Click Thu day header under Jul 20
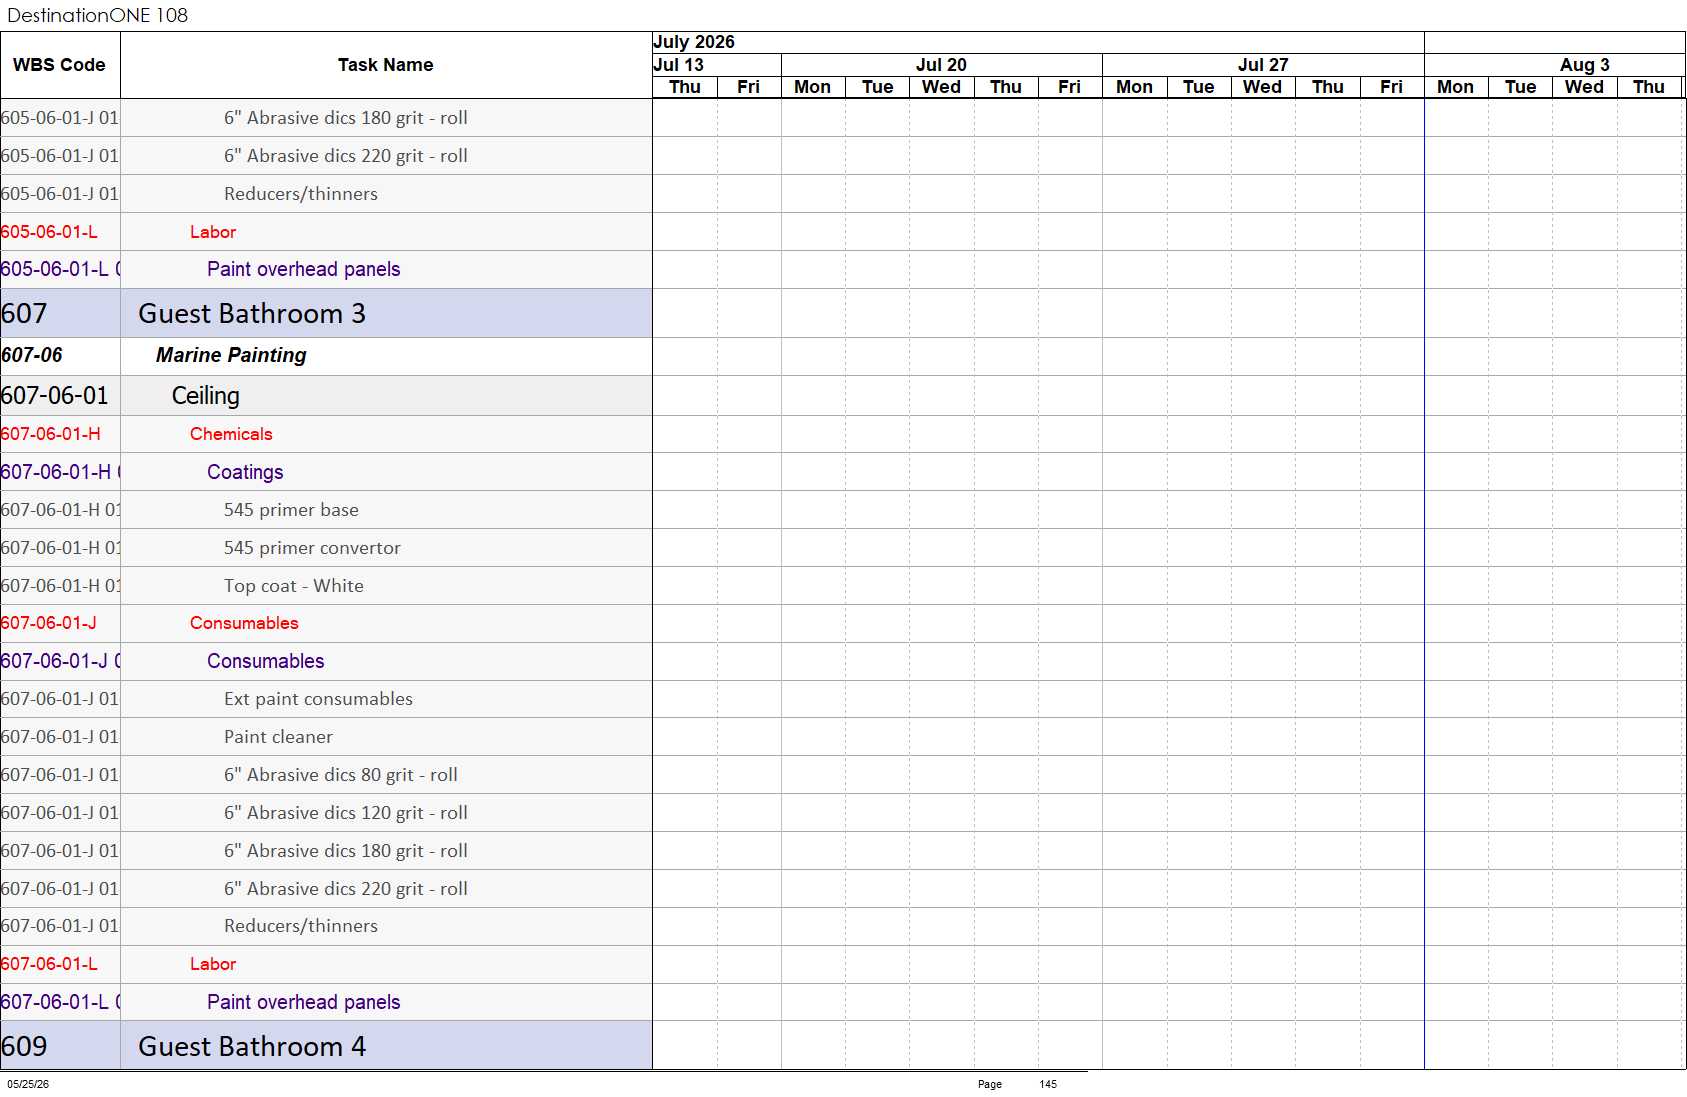This screenshot has height=1097, width=1687. pyautogui.click(x=1006, y=87)
